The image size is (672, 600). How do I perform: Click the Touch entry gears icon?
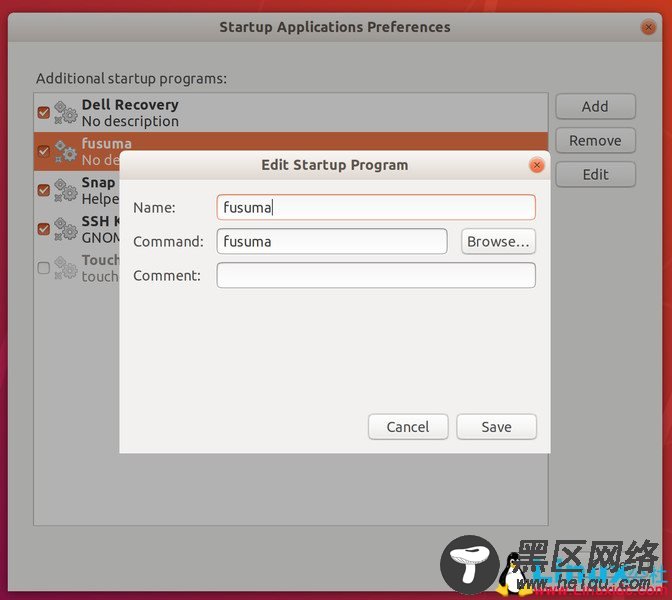pos(66,268)
